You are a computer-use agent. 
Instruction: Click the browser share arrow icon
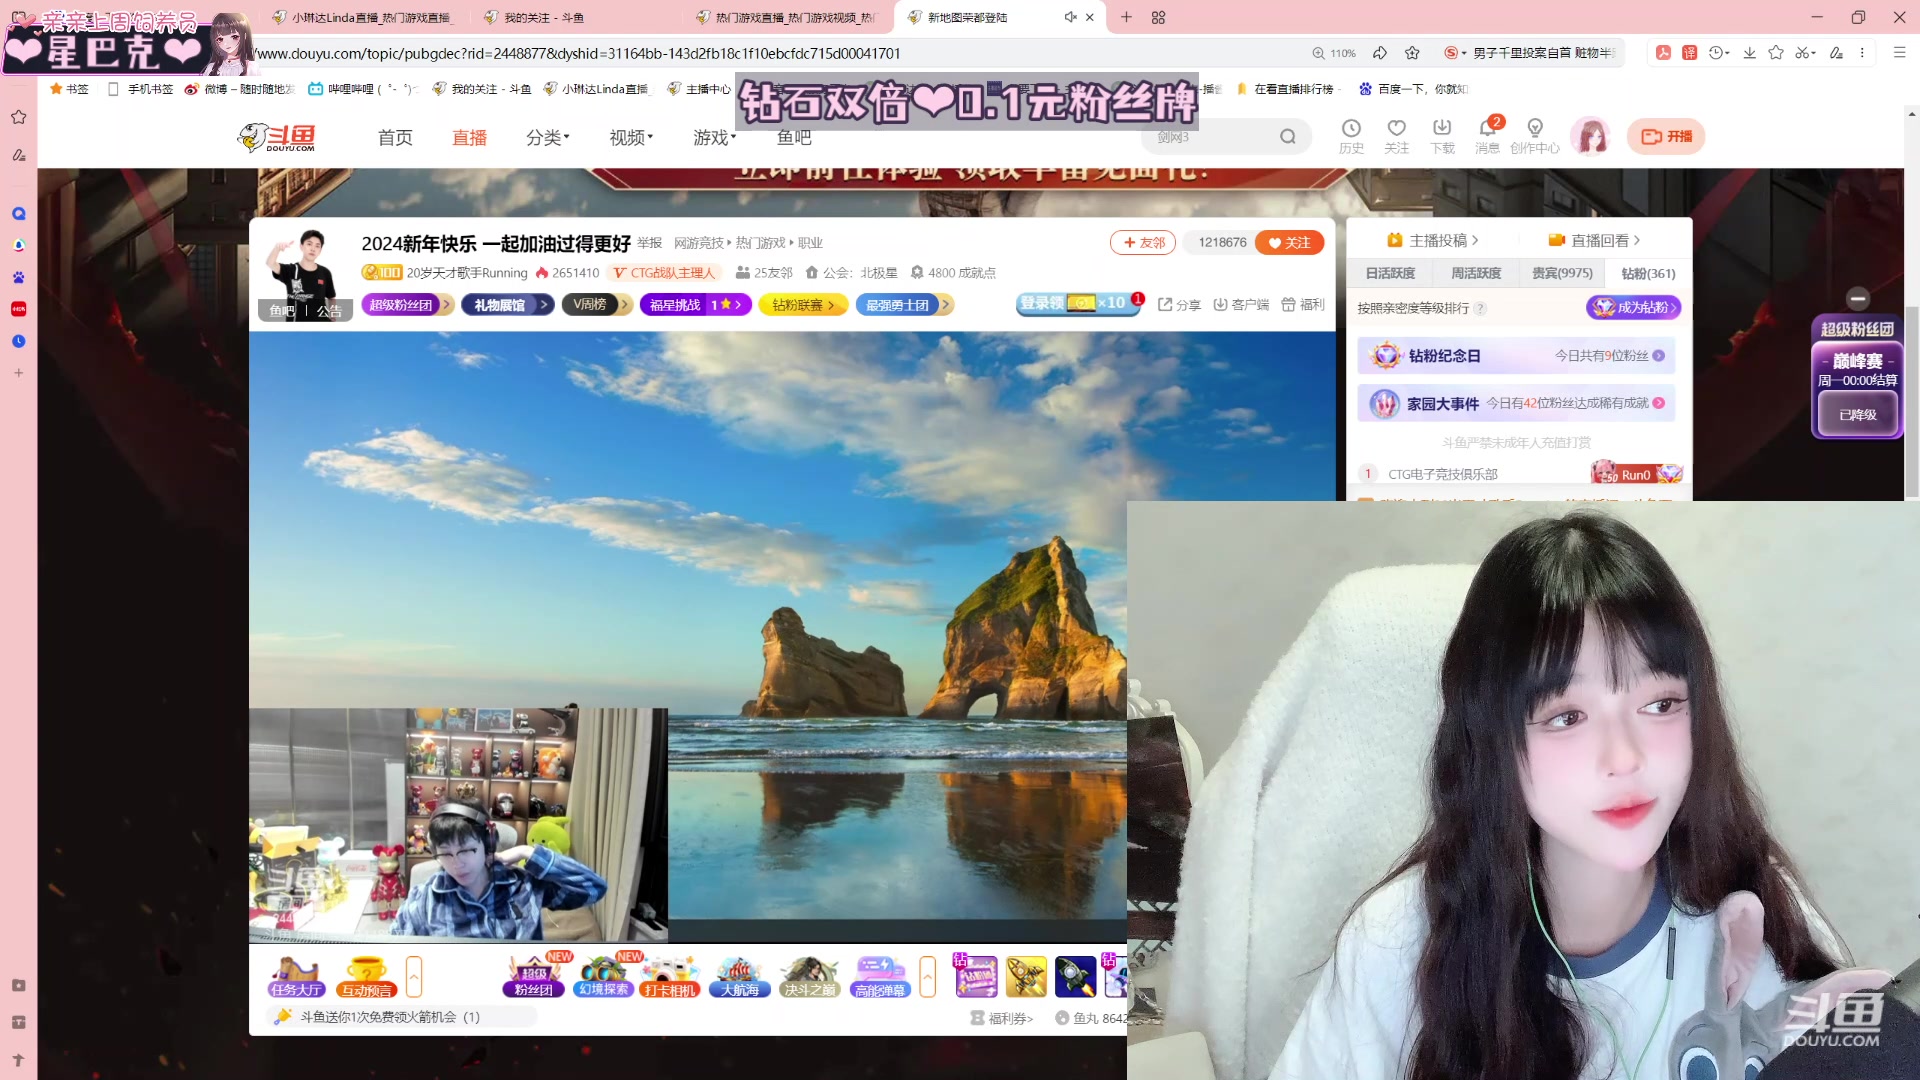tap(1380, 53)
